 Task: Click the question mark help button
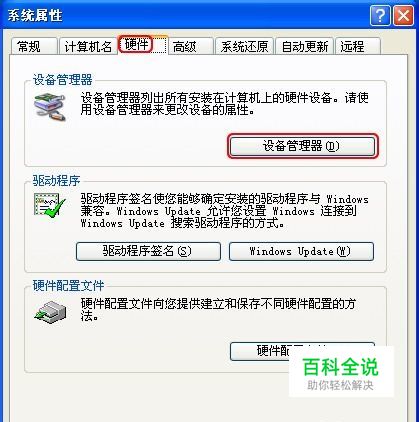tap(380, 15)
